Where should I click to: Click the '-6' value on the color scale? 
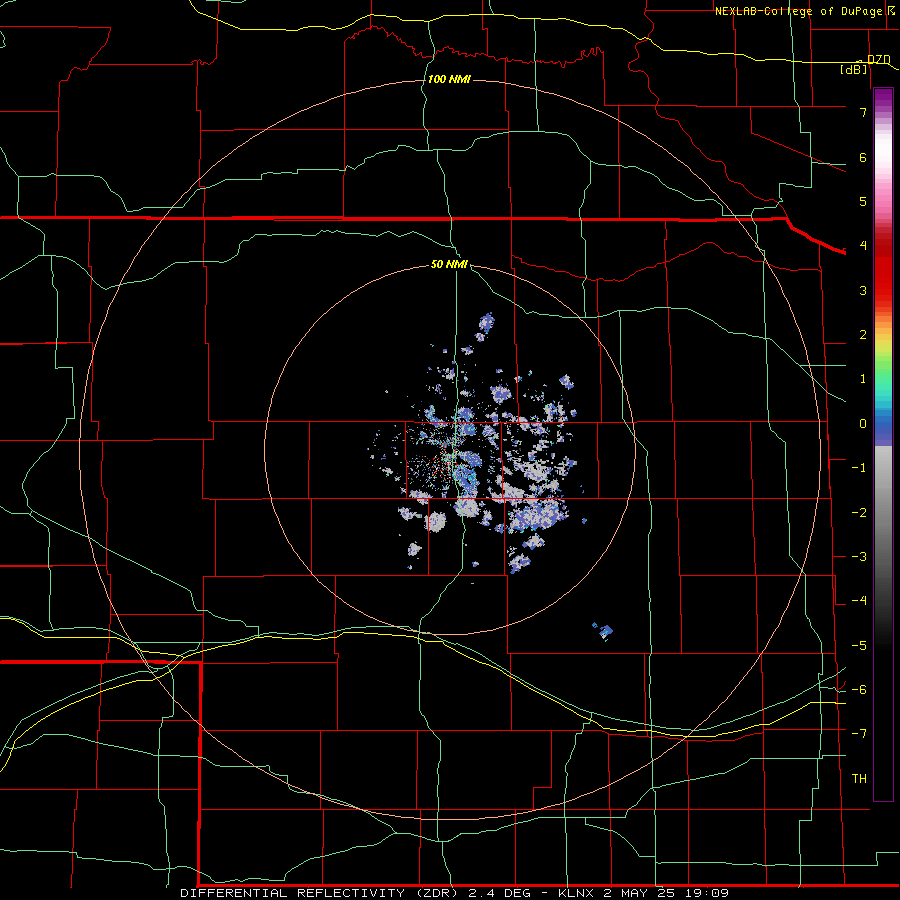[x=859, y=690]
